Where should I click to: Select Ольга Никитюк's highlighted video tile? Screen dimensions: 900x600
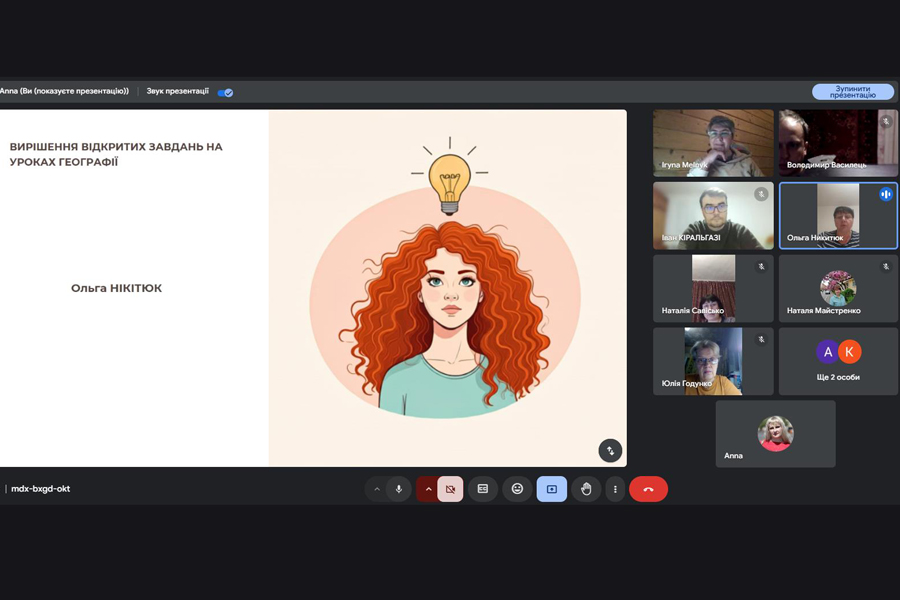click(838, 215)
